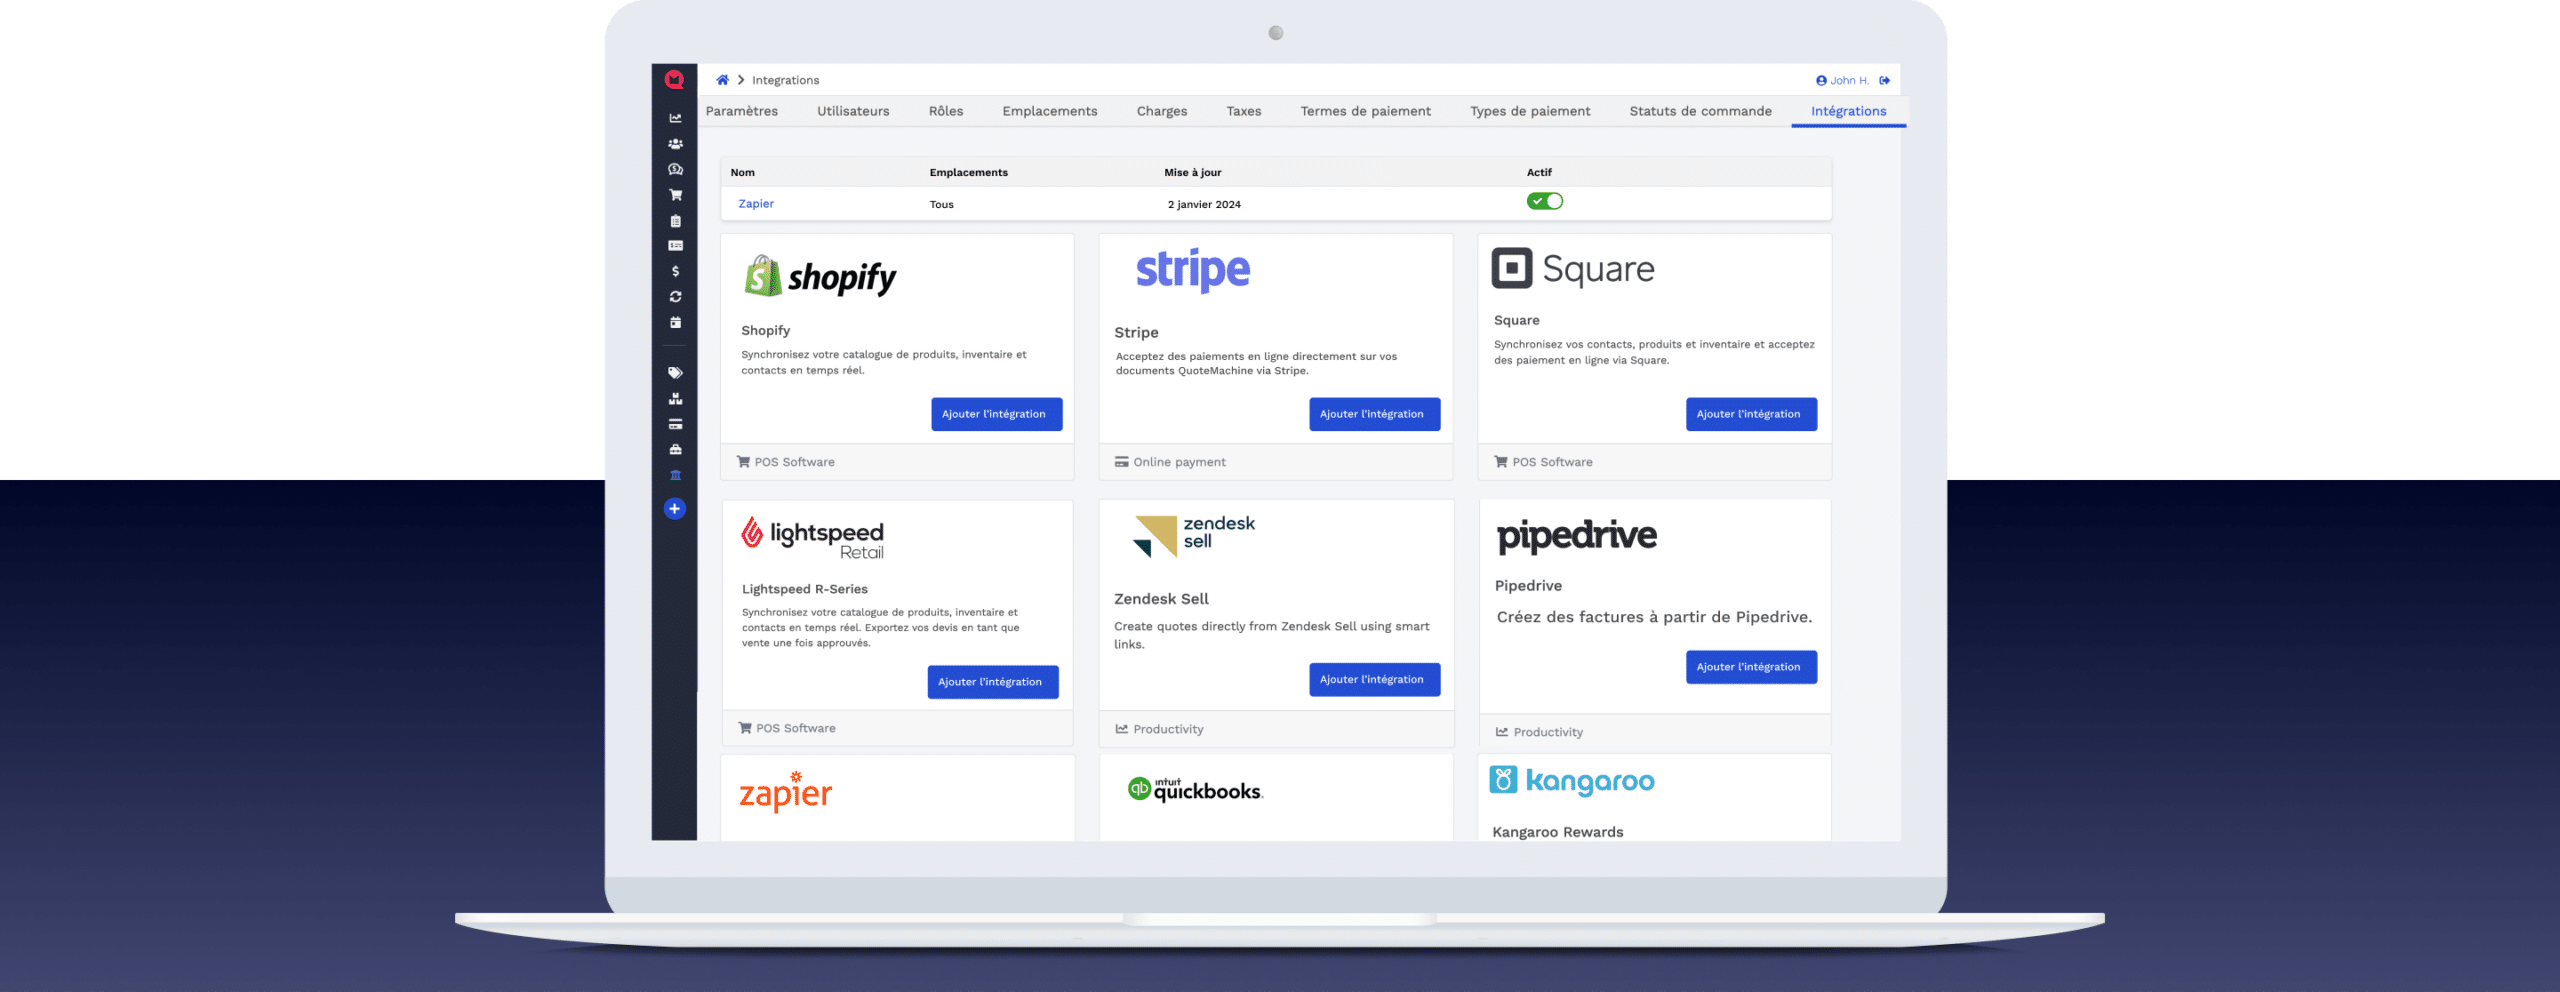Click the '2 janvier 2024' date cell
This screenshot has width=2560, height=992.
pos(1204,204)
